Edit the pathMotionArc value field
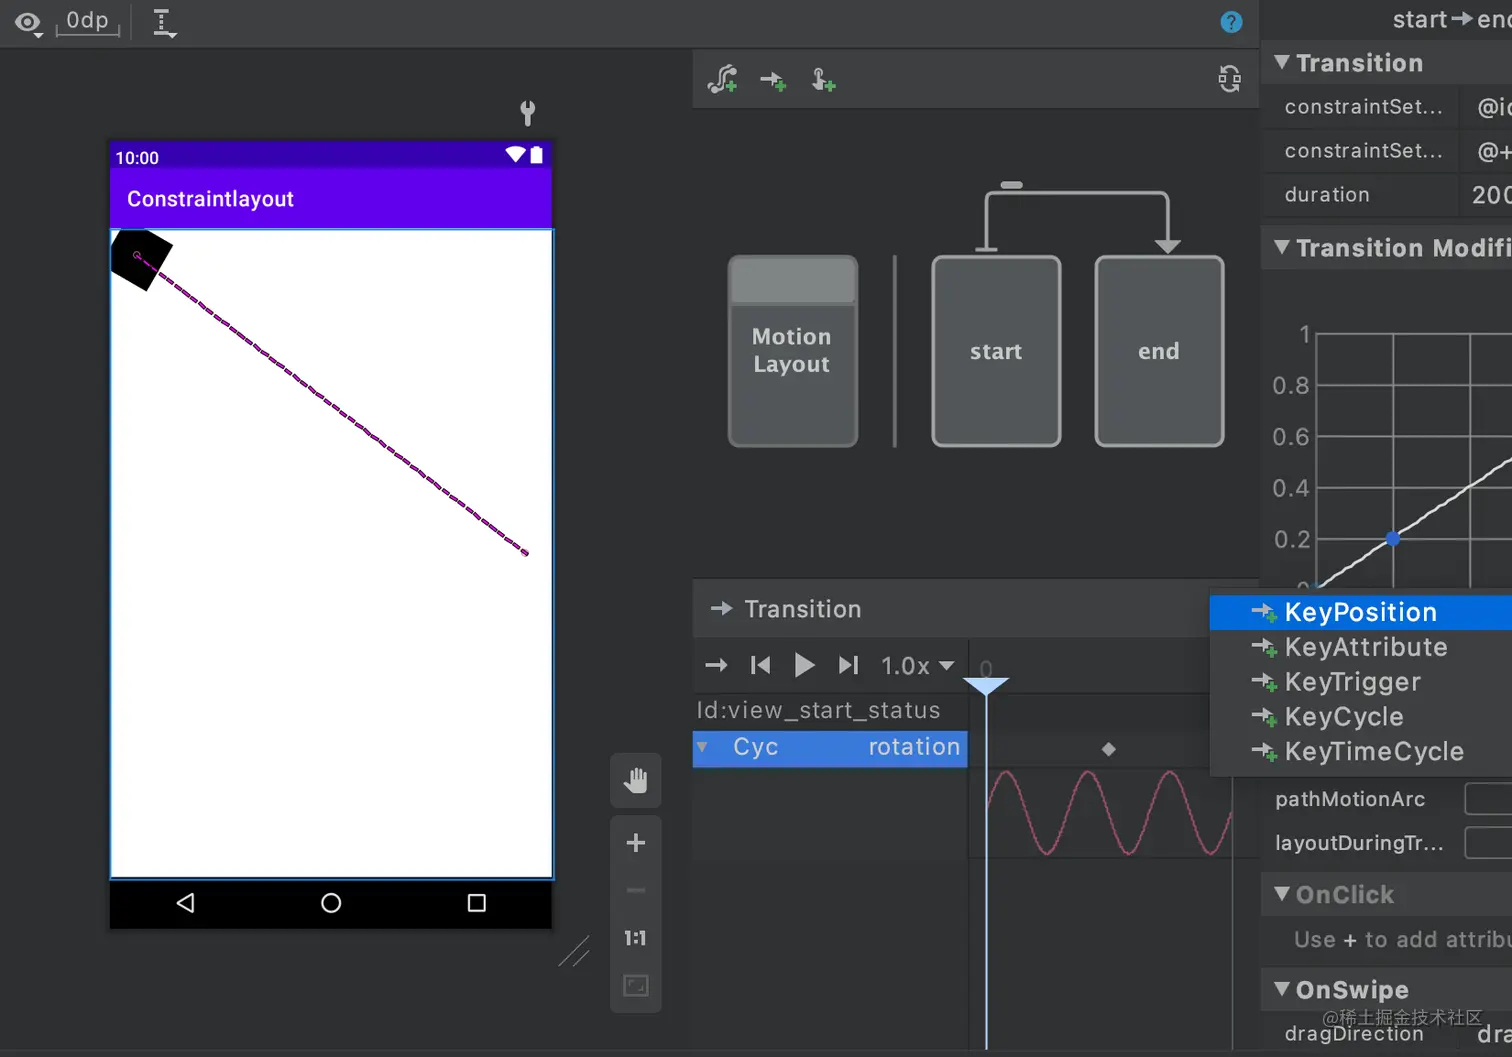This screenshot has width=1512, height=1057. (1488, 799)
